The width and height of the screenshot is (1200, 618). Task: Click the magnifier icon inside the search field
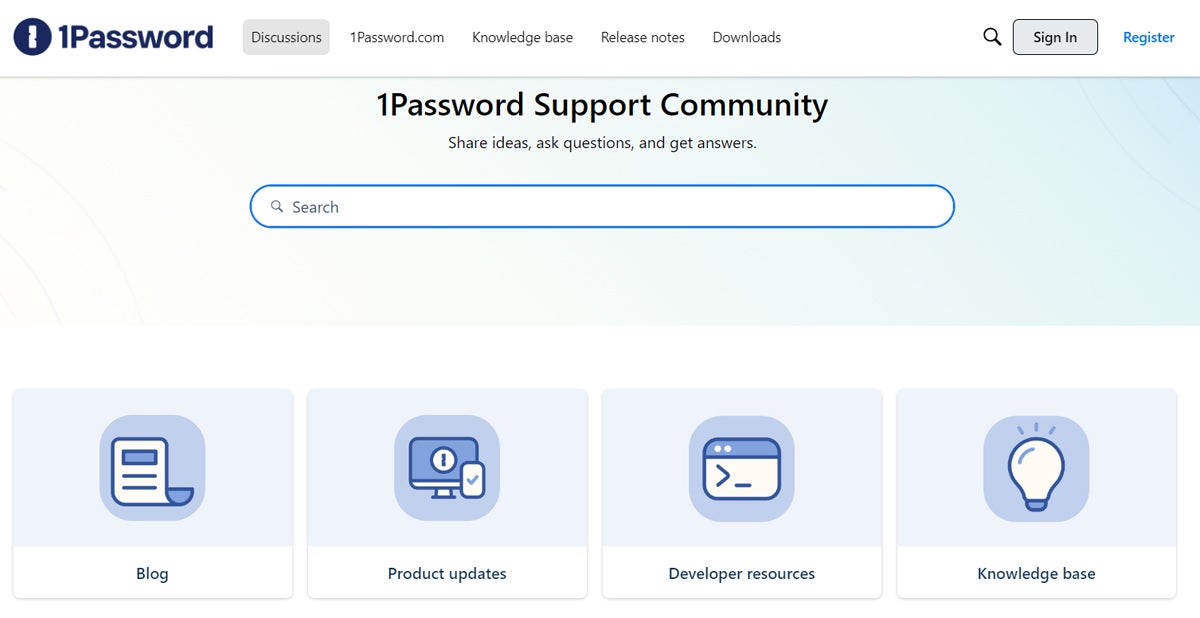pyautogui.click(x=277, y=207)
